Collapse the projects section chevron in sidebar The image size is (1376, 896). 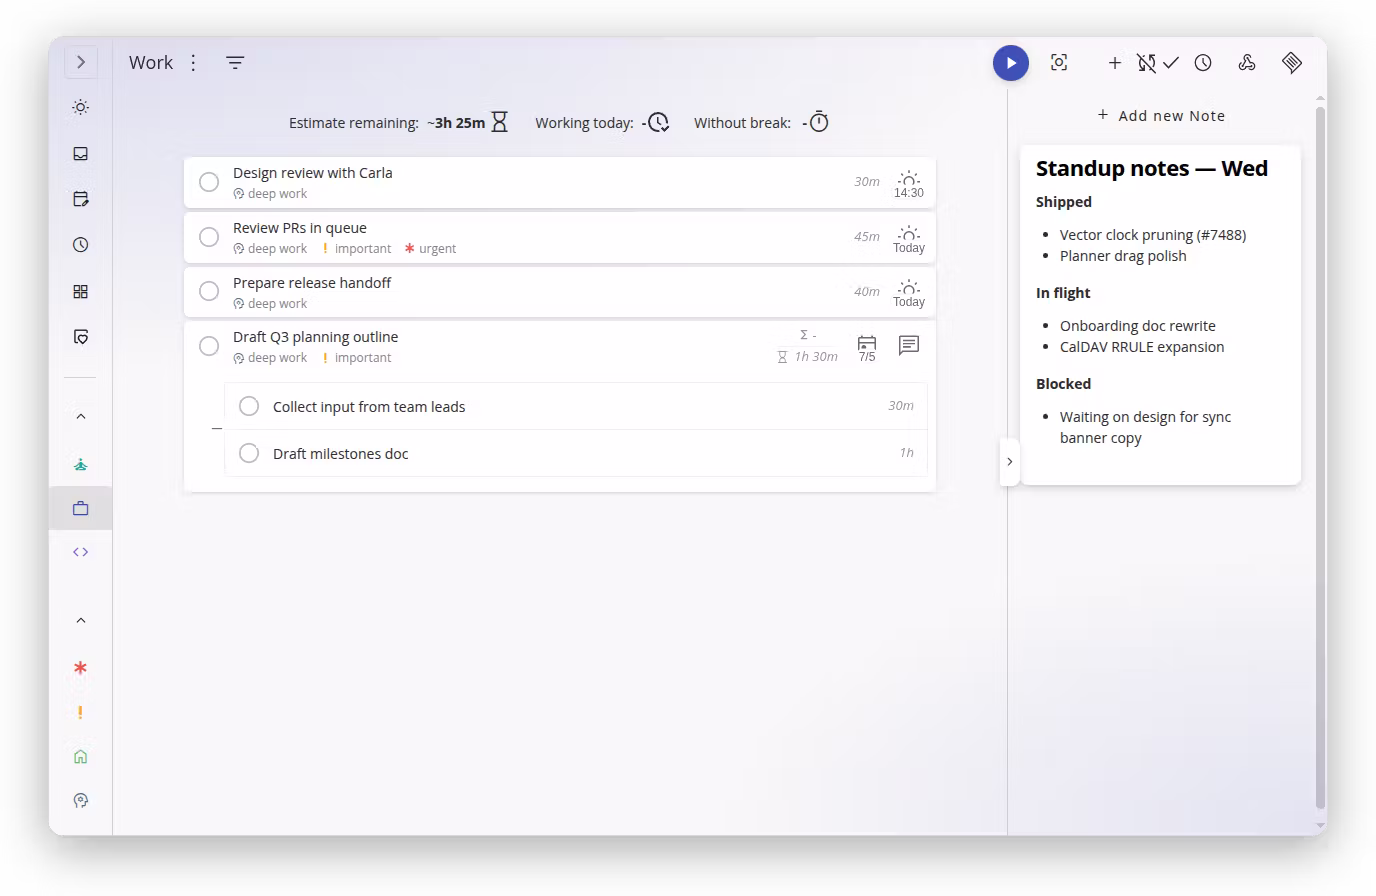point(81,416)
